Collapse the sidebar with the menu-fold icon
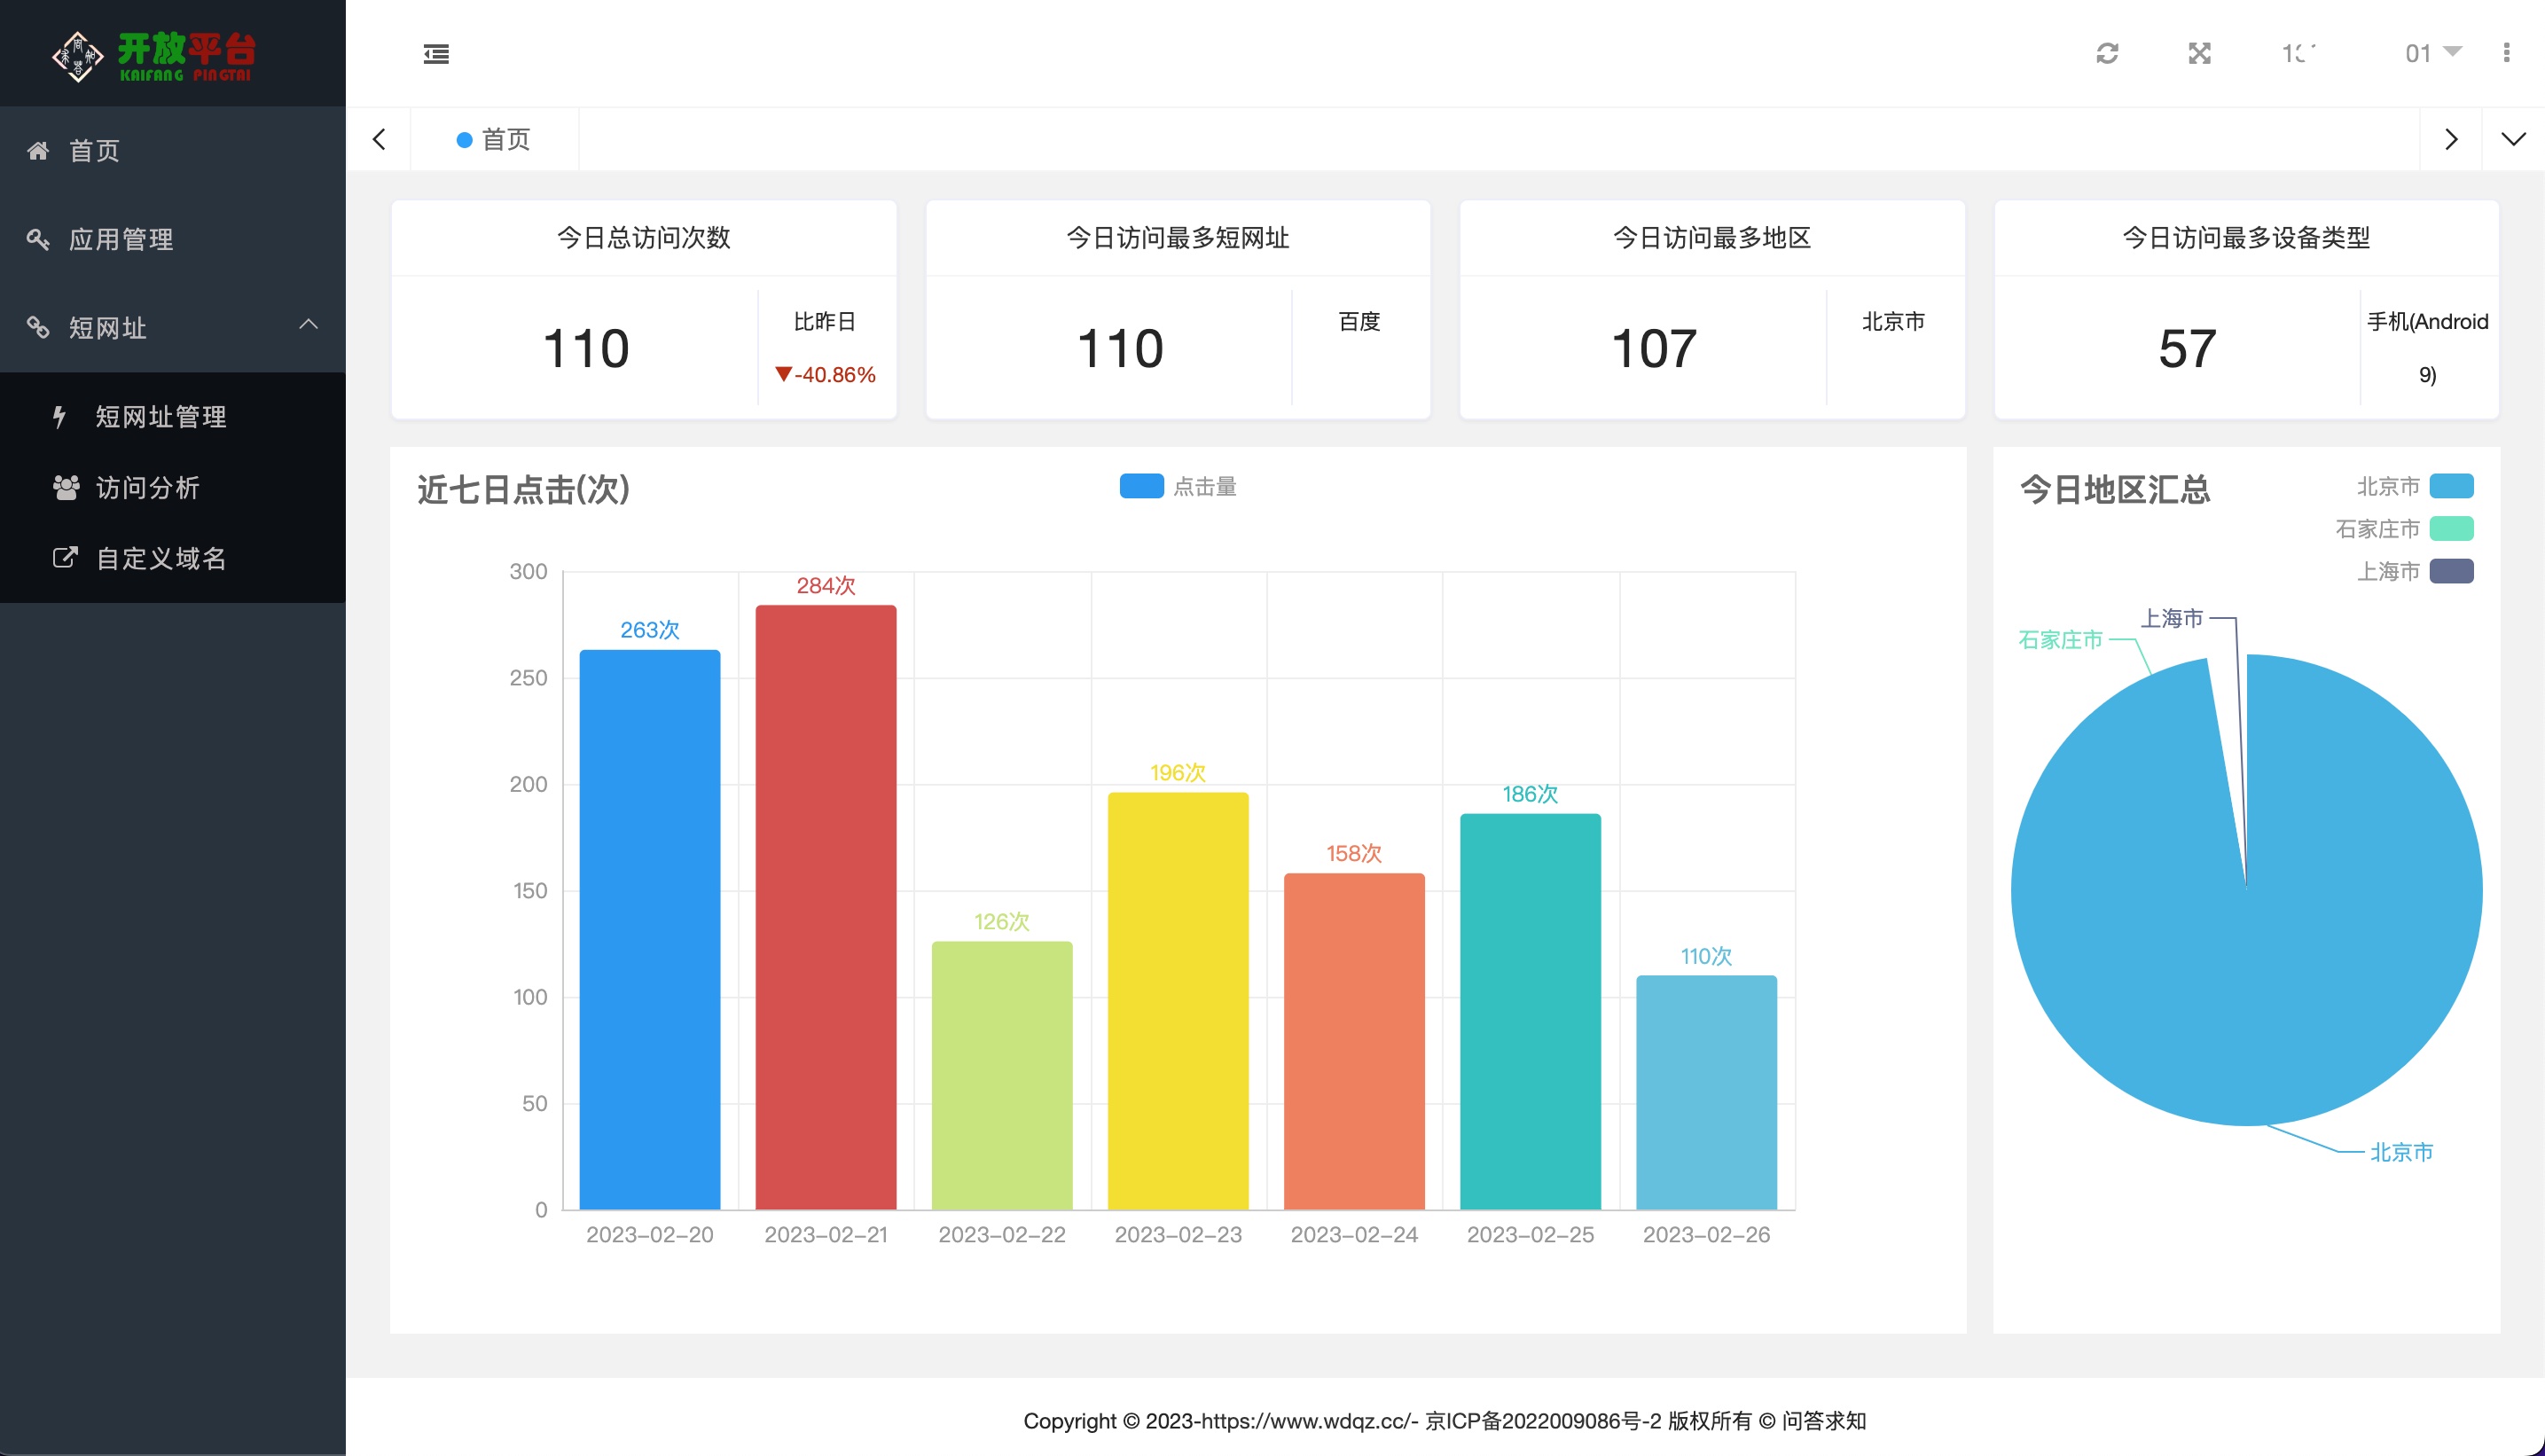The height and width of the screenshot is (1456, 2545). (x=436, y=54)
